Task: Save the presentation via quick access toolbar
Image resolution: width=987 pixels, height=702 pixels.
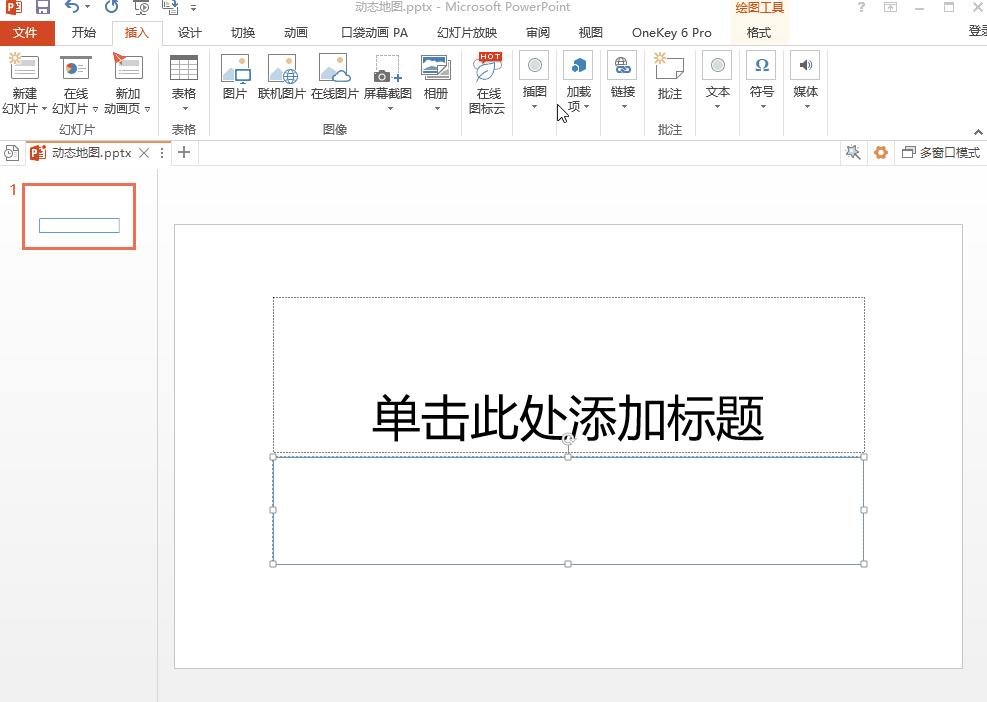Action: click(x=44, y=8)
